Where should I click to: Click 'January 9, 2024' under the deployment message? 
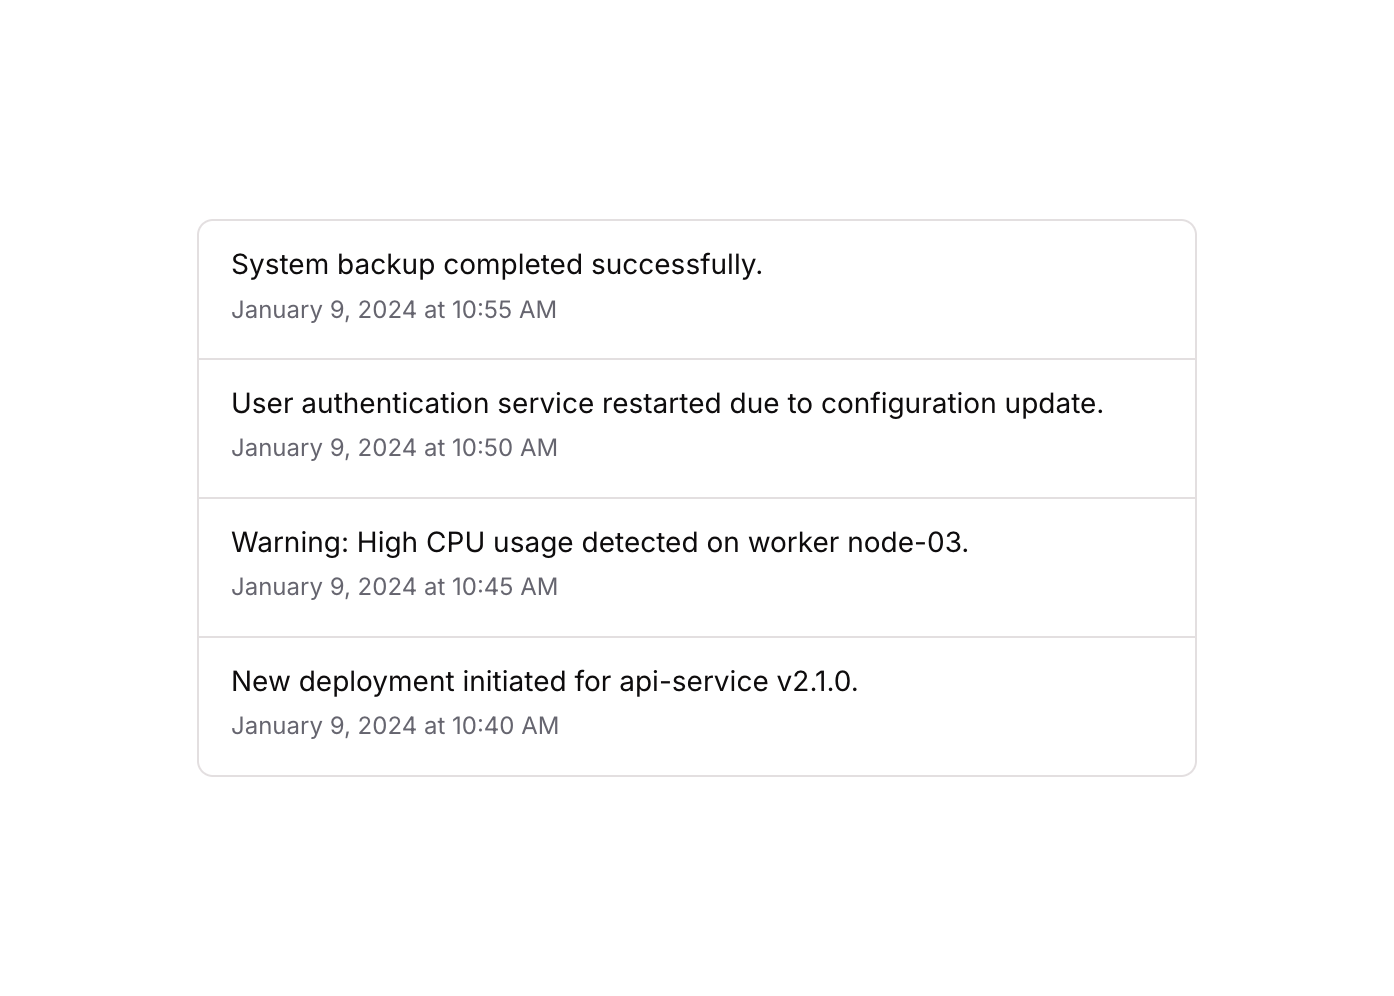[x=323, y=726]
